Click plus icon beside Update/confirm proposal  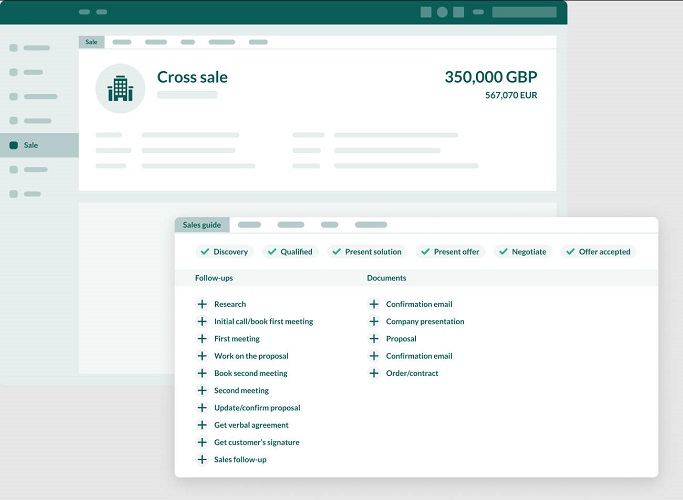point(202,408)
